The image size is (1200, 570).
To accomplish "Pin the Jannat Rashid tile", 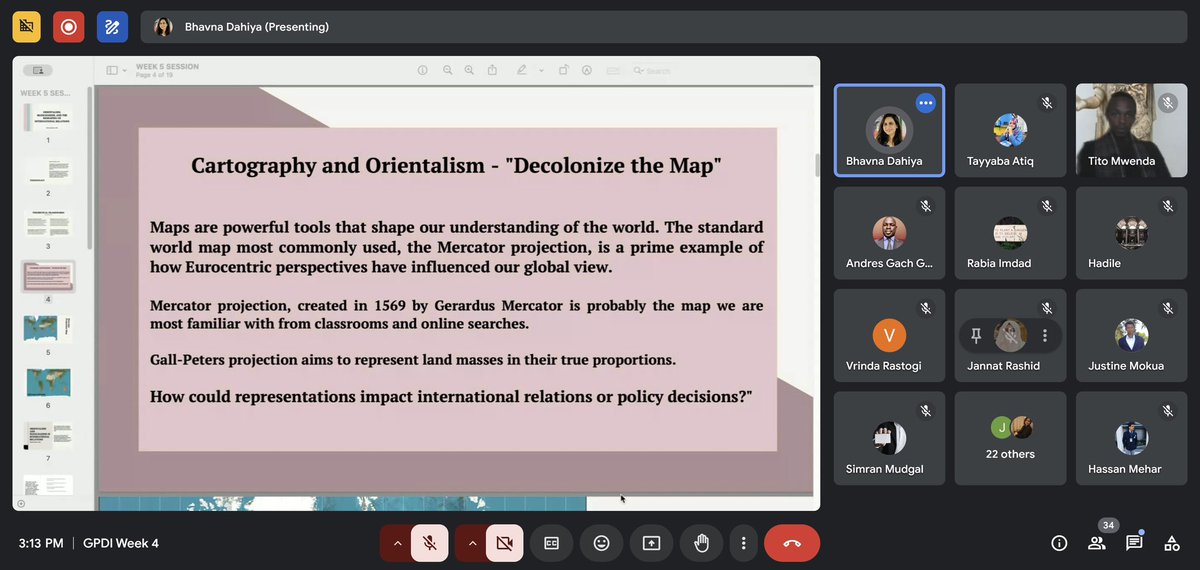I will tap(976, 335).
